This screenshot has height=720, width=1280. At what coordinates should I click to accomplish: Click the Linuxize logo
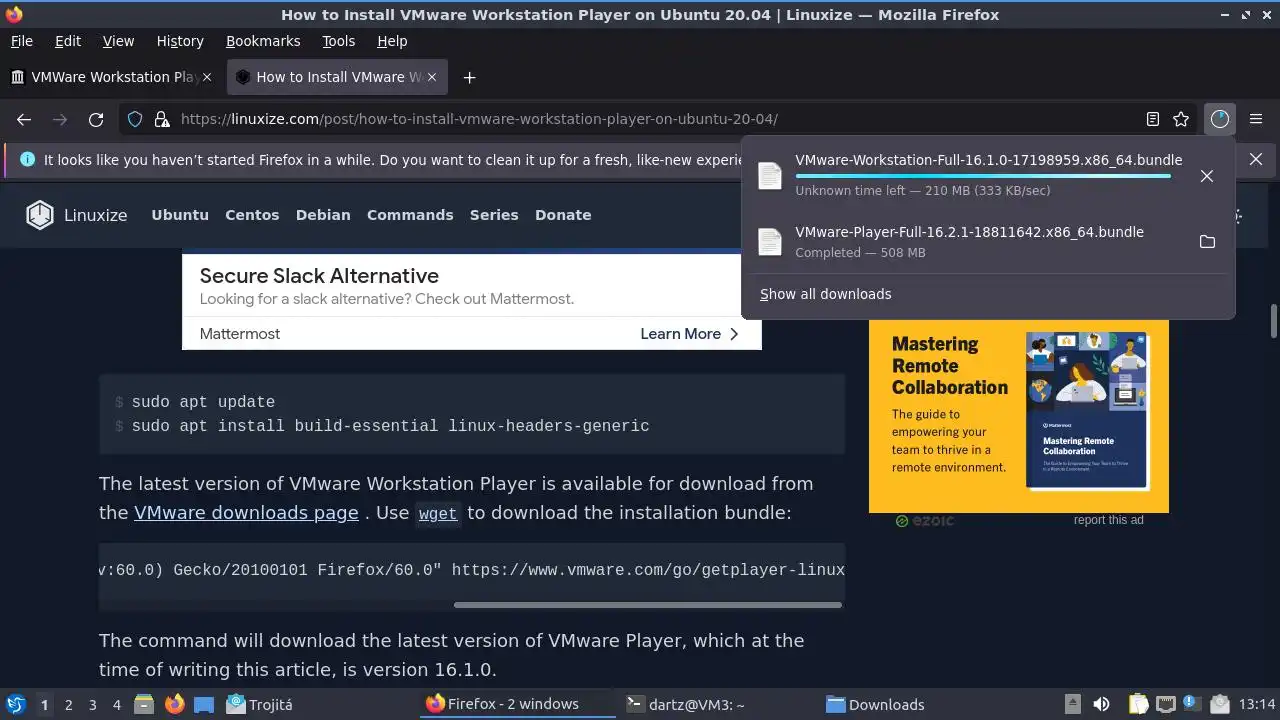coord(77,215)
